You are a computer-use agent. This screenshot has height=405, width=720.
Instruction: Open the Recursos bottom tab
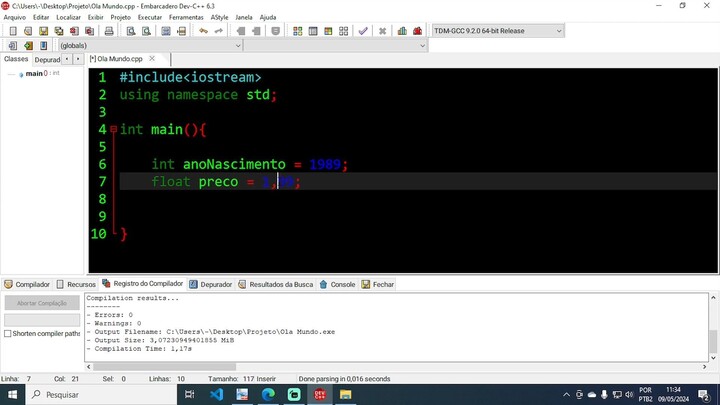click(x=76, y=284)
